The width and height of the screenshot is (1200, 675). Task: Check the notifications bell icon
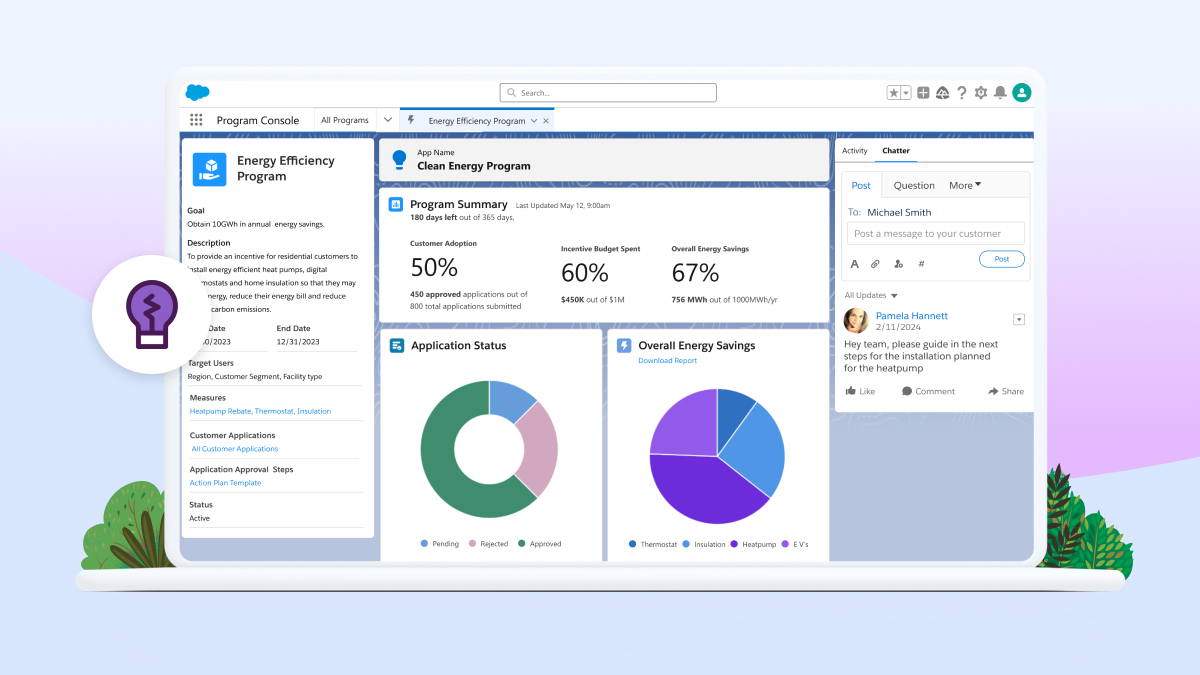(x=1002, y=92)
